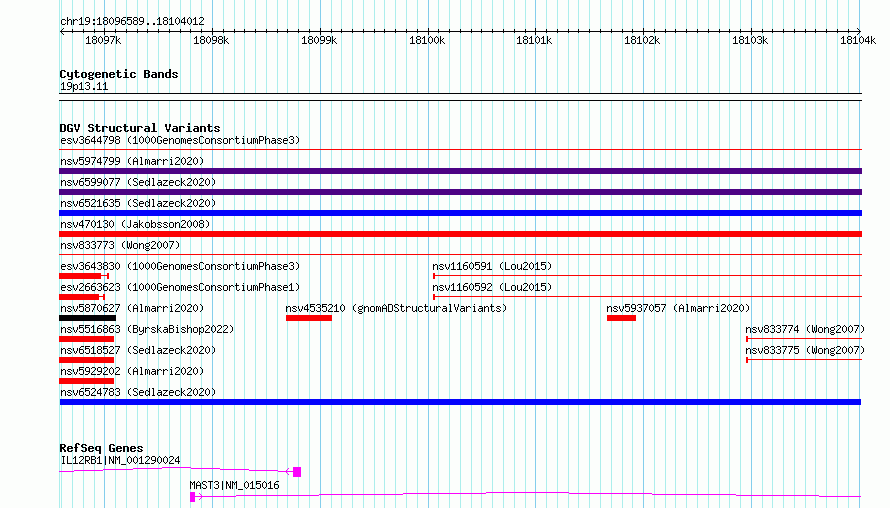Click the blue nsv6524783 variant bar
Viewport: 890px width, 508px height.
point(460,402)
